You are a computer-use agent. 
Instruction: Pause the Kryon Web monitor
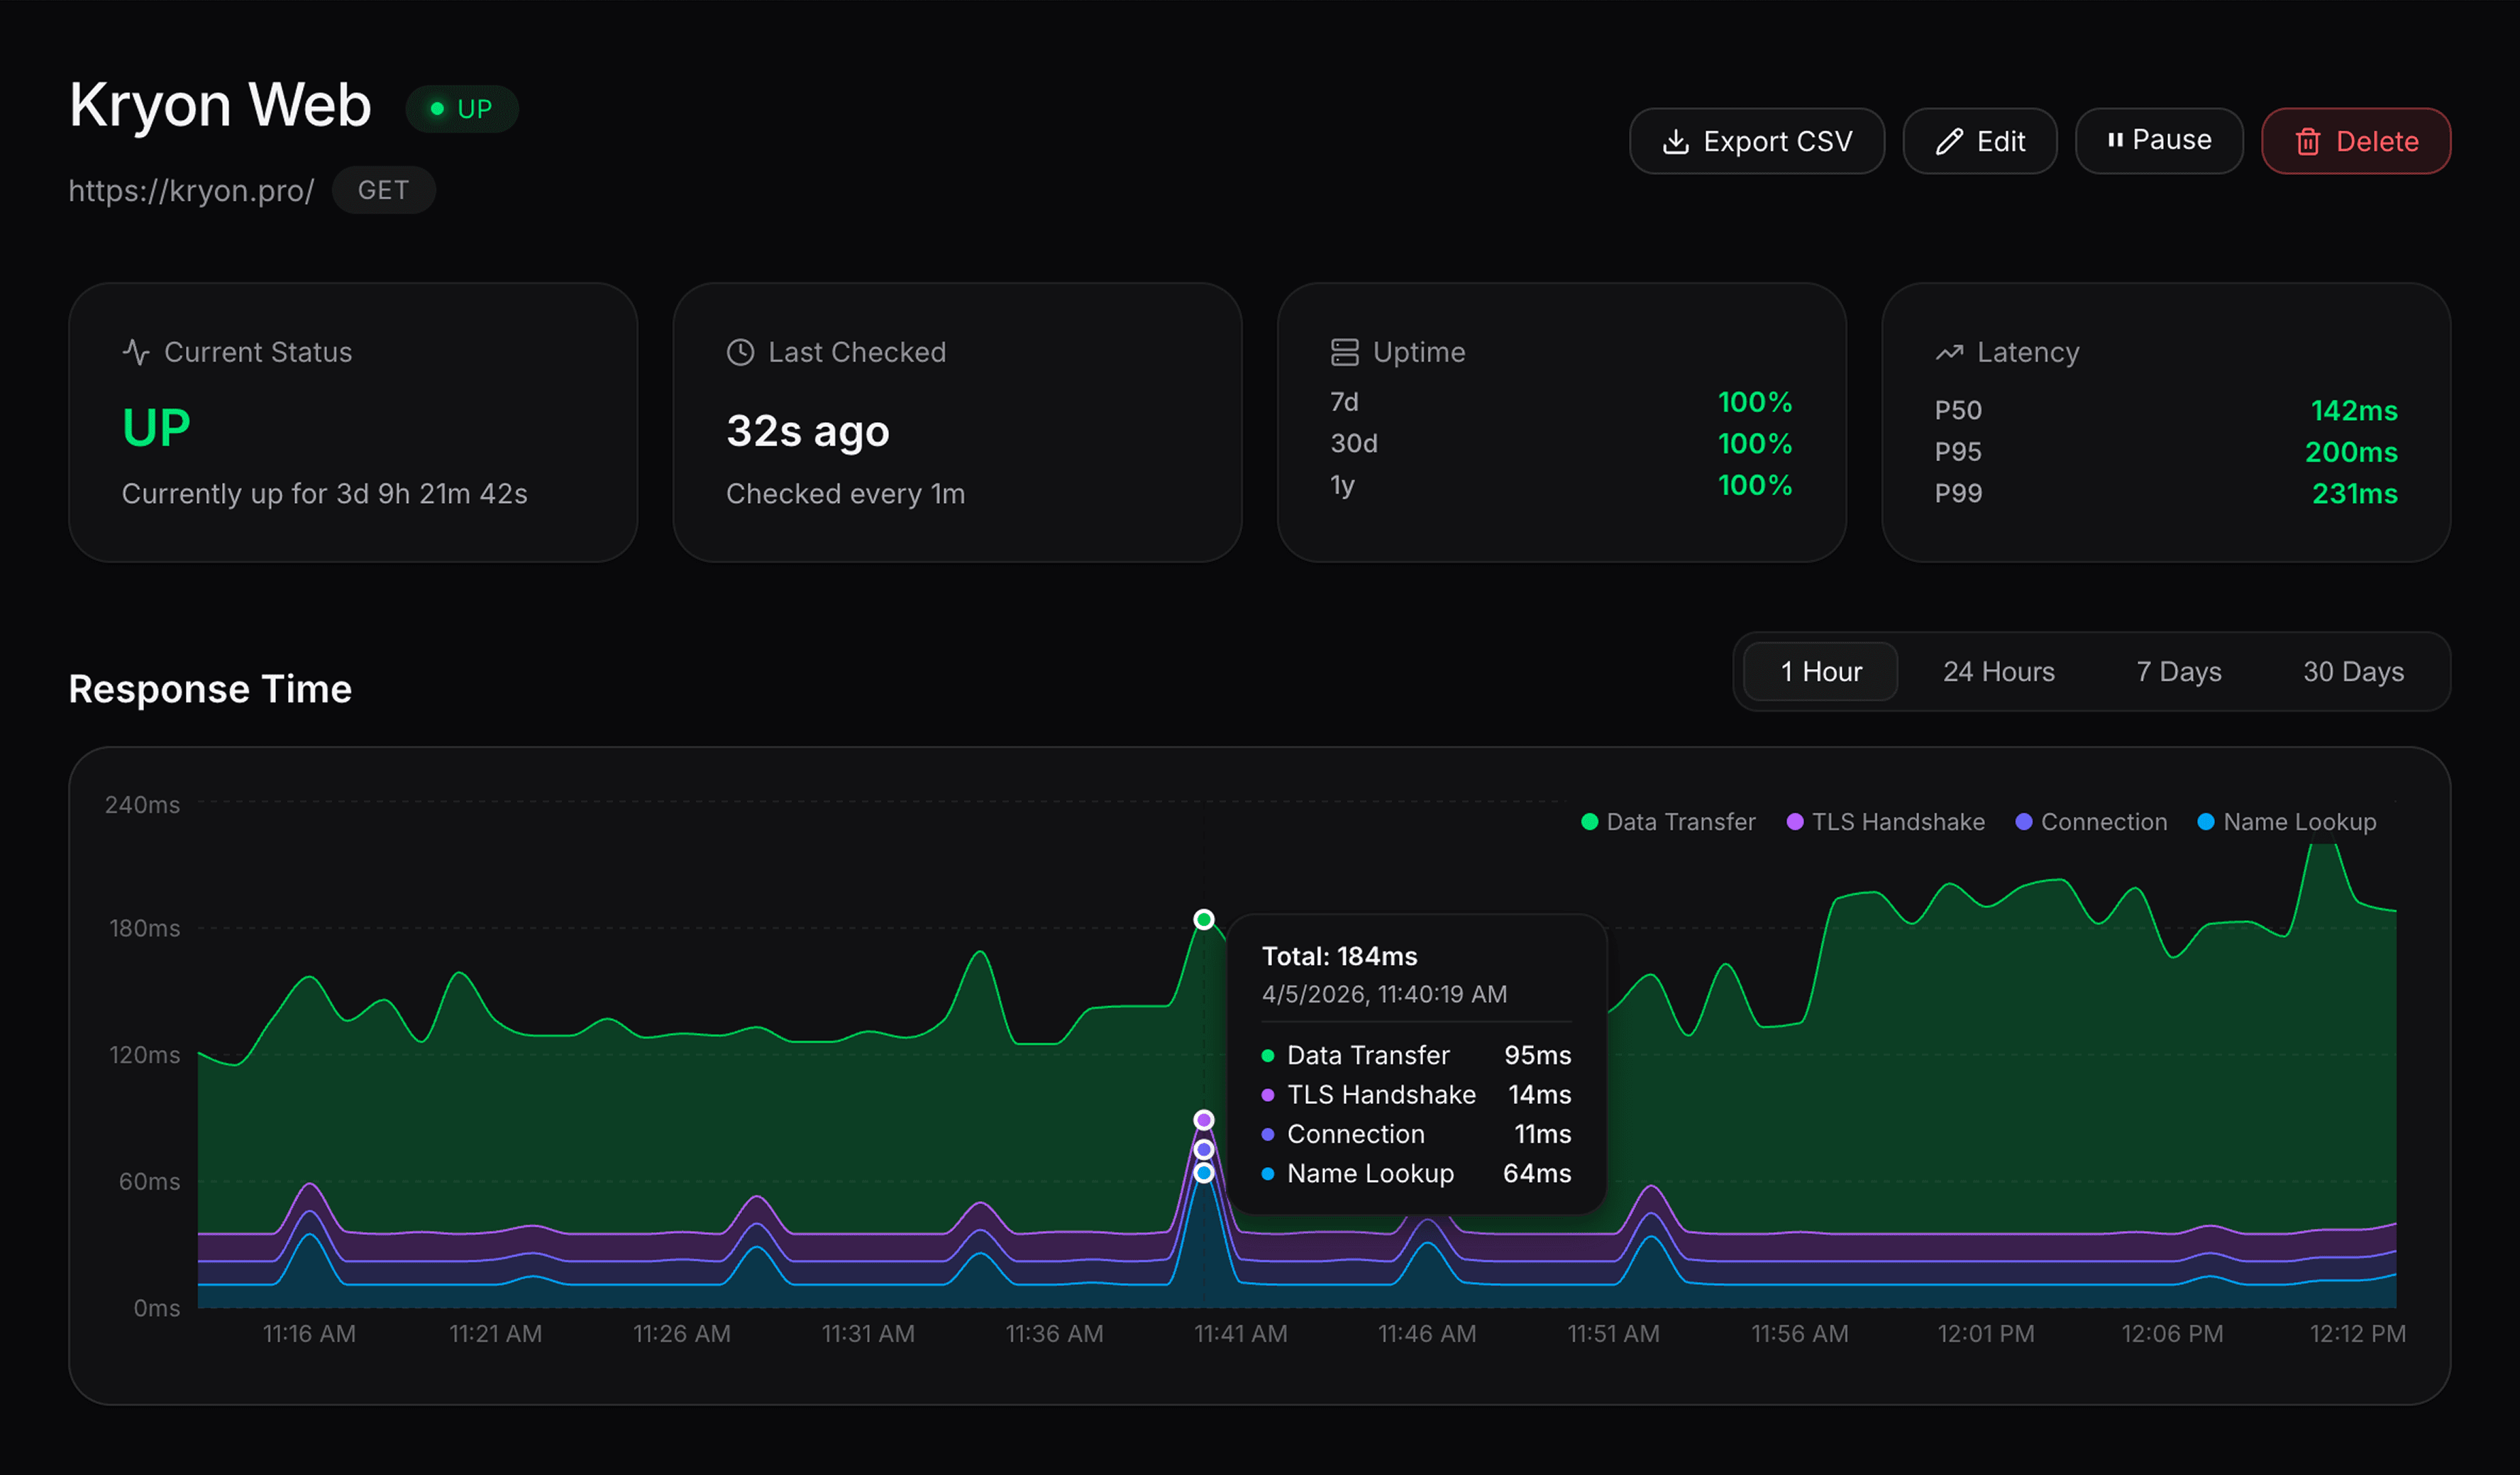click(2159, 141)
